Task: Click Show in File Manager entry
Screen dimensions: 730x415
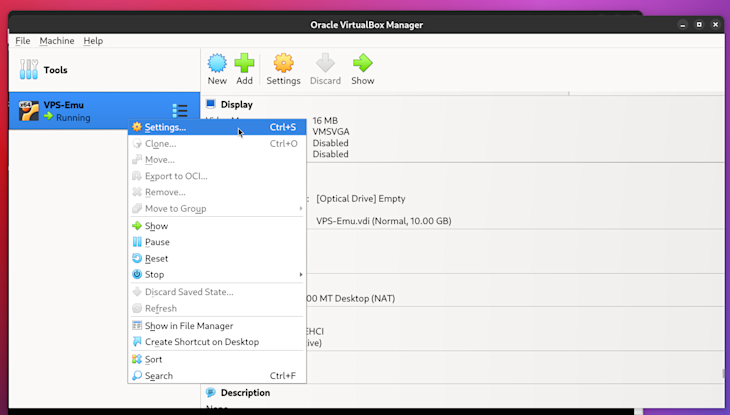Action: [188, 326]
